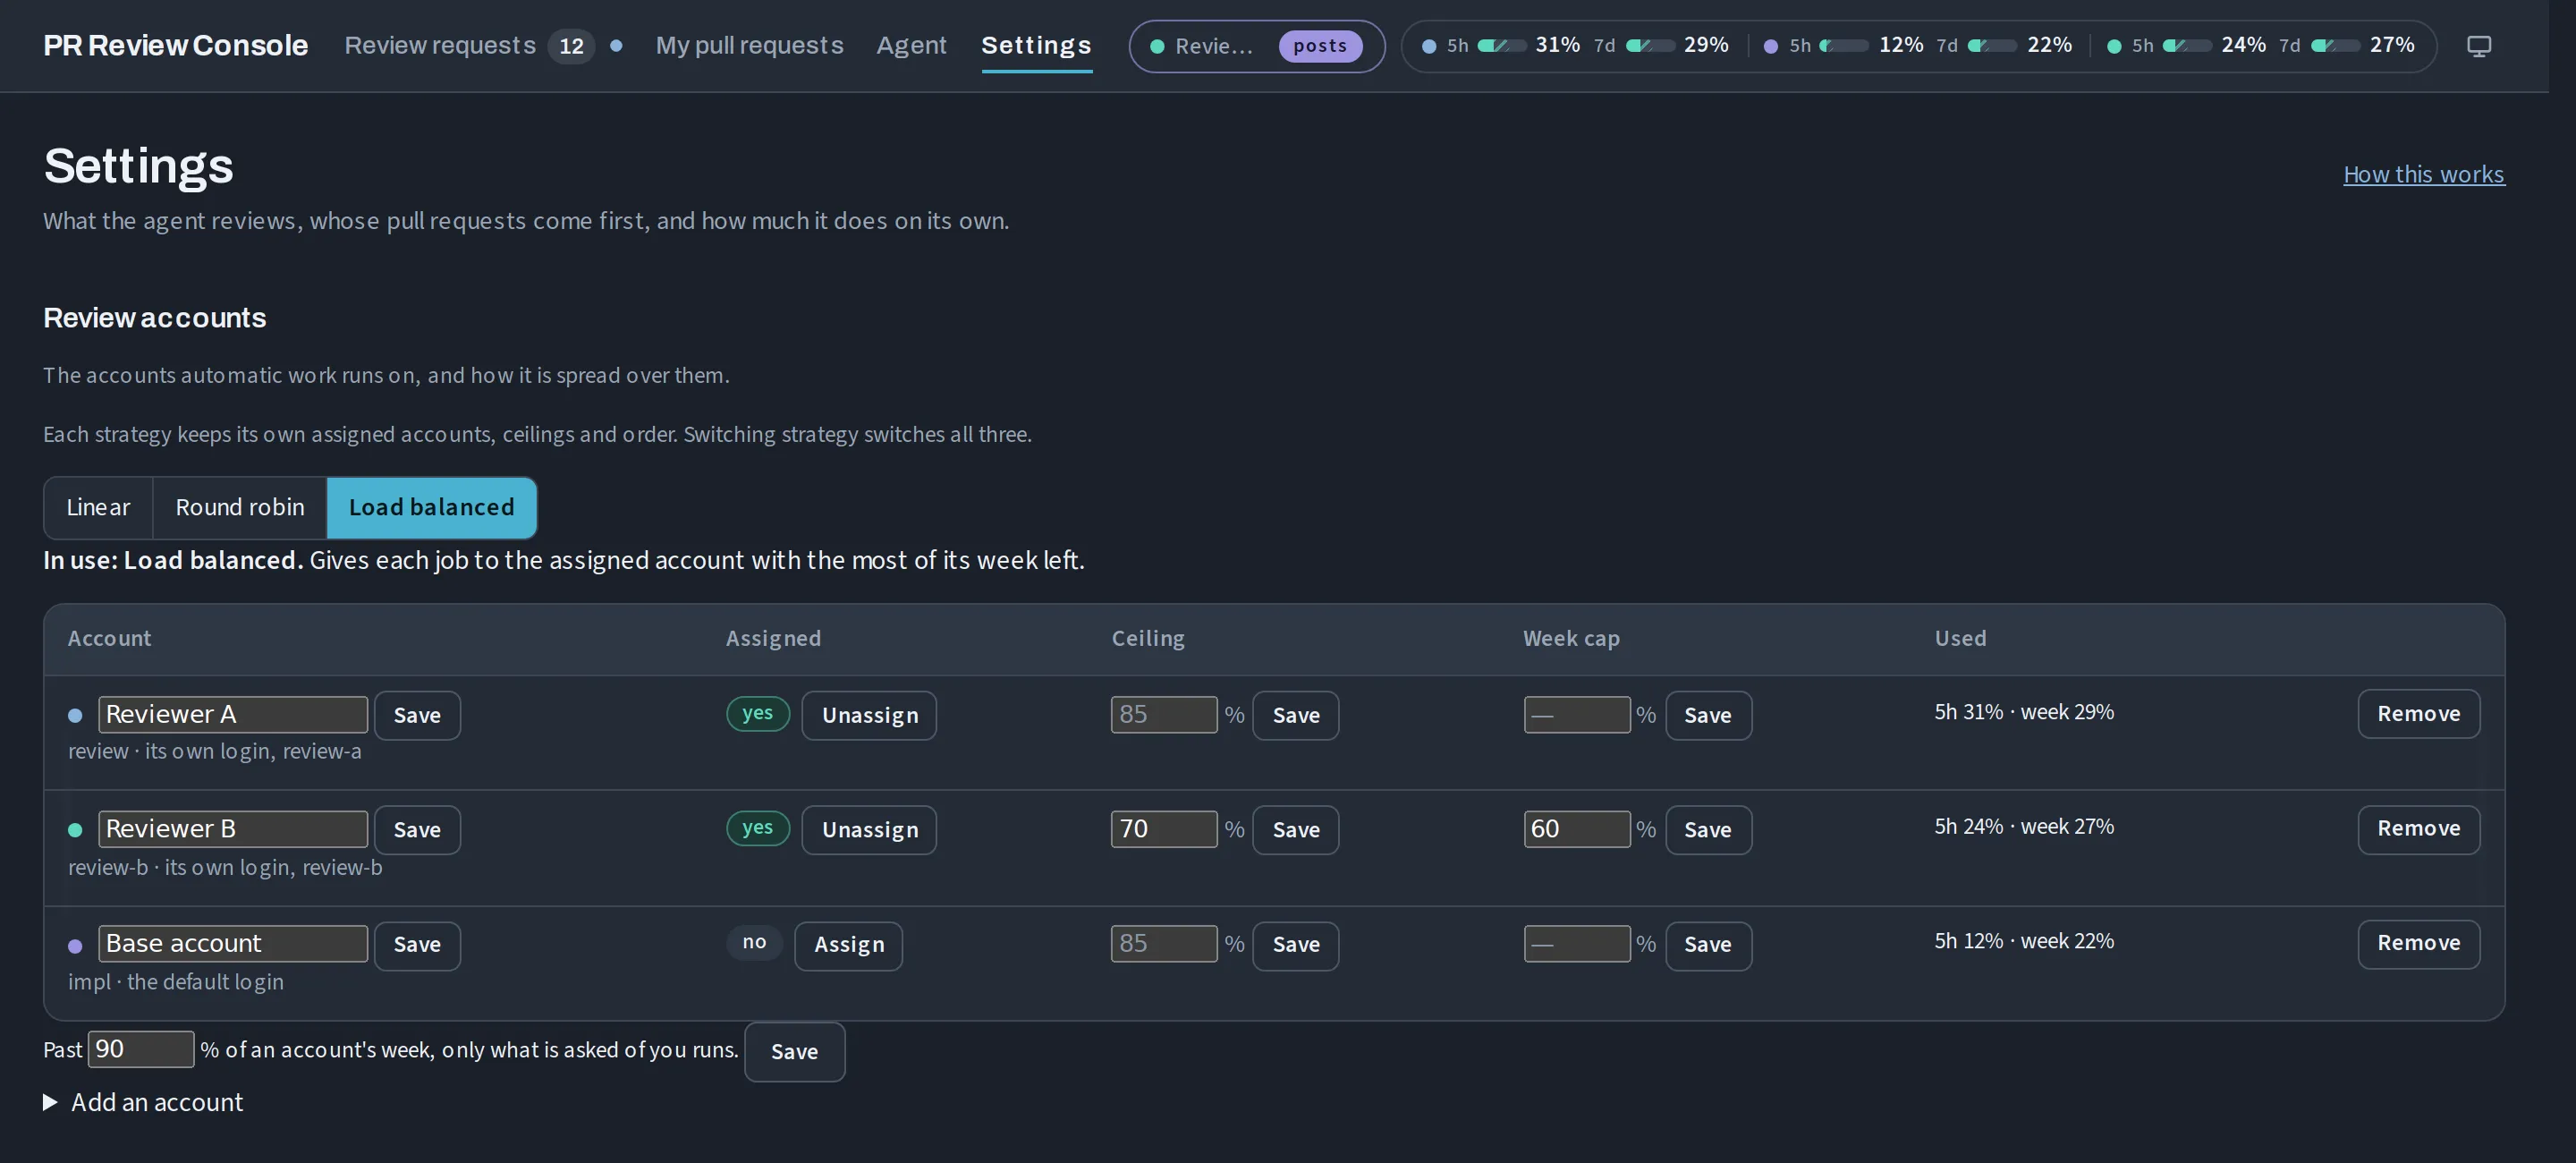The image size is (2576, 1163).
Task: Click 'impl · the default login' text
Action: pos(175,983)
